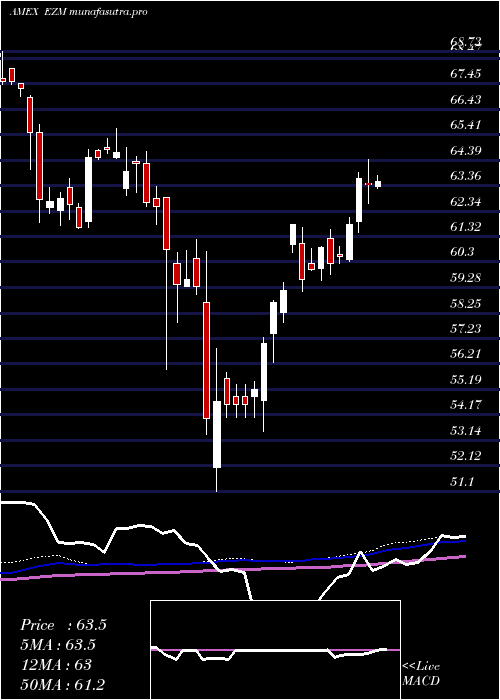Click the long red candle dropping to 54
The height and width of the screenshot is (700, 500).
(x=206, y=360)
